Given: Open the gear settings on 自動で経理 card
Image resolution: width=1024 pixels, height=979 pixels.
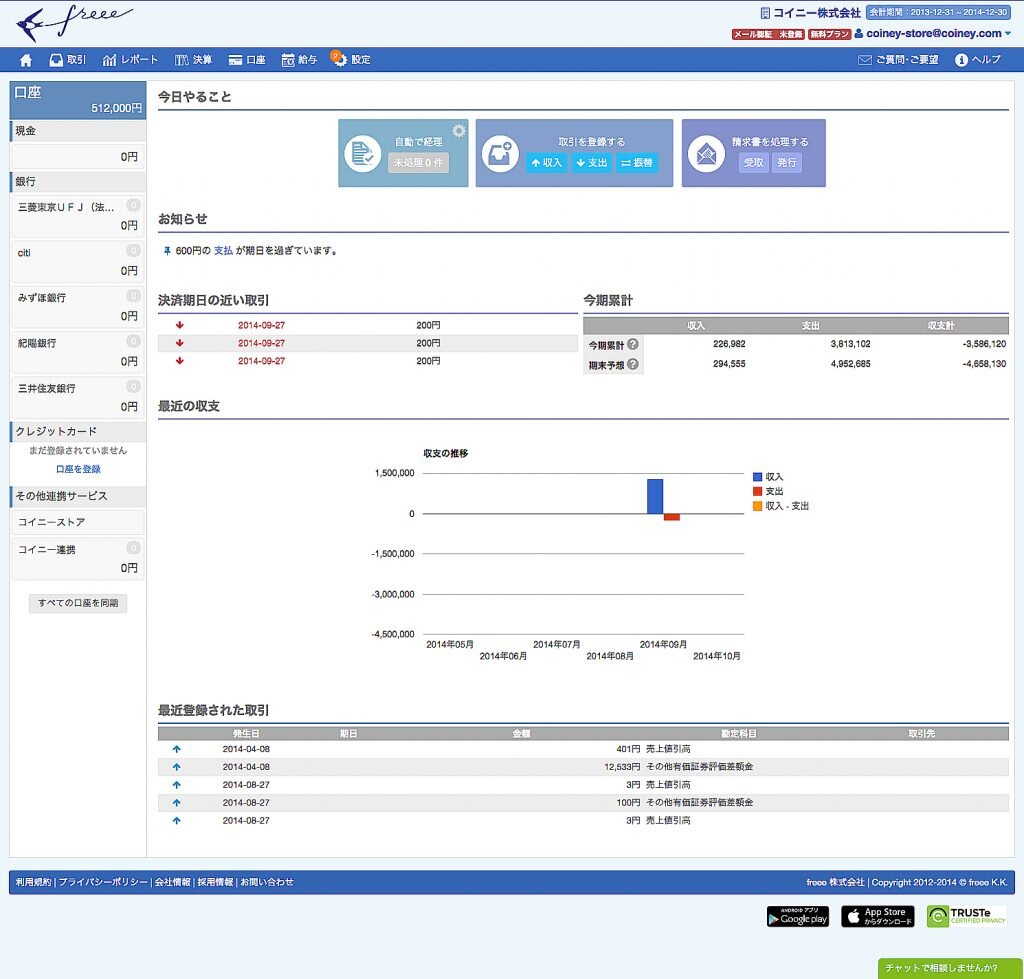Looking at the screenshot, I should click(x=458, y=131).
